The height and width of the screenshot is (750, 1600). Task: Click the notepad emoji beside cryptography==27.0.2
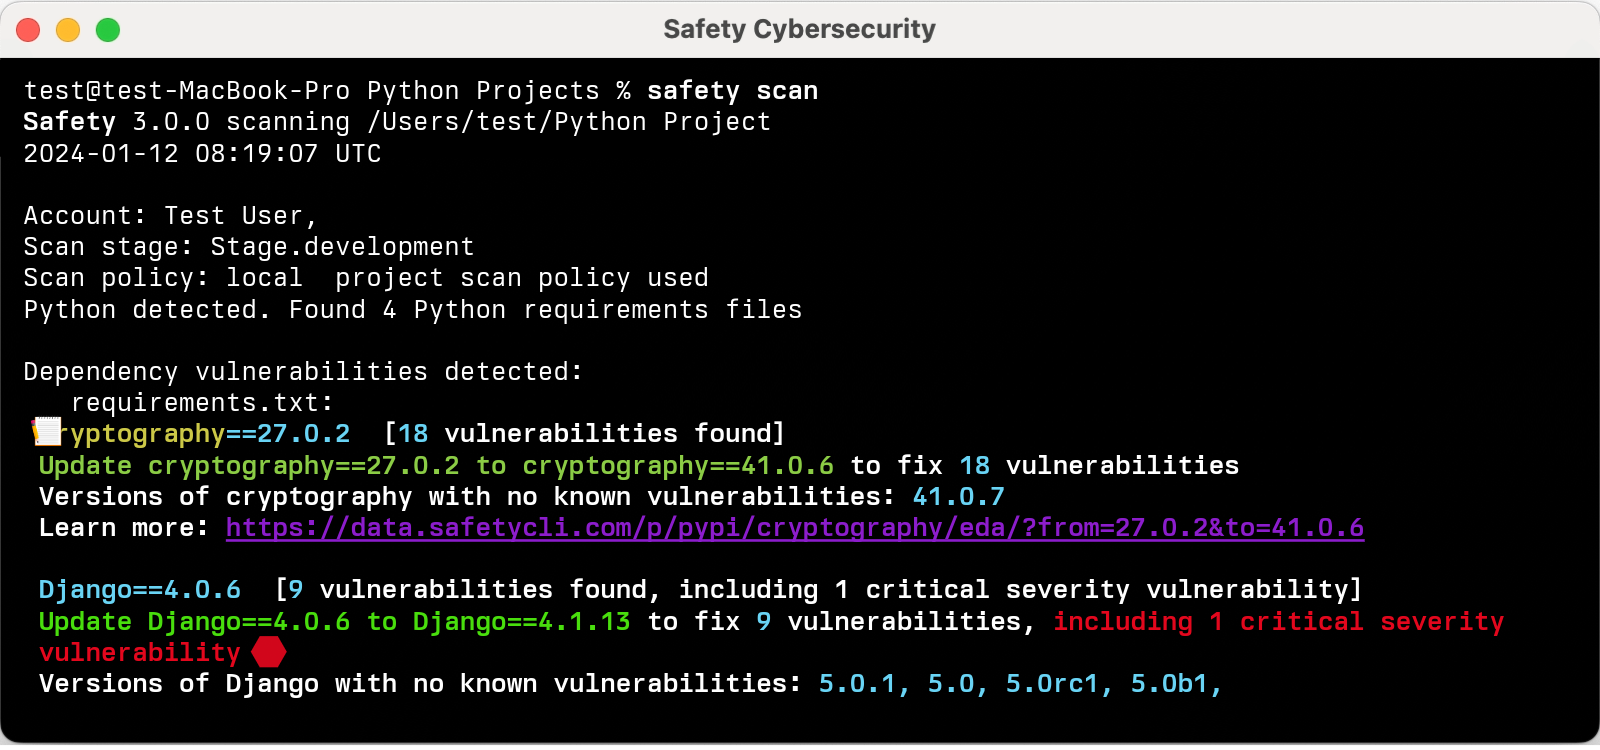coord(45,432)
